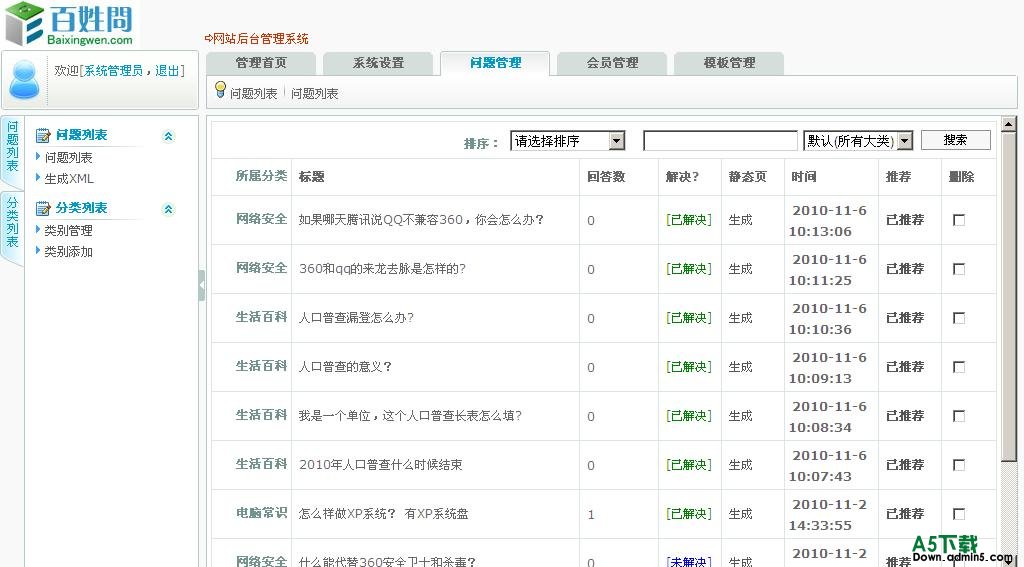Open question 如果哪天腾讯说QQ不兼容360，你会怎么办?
1024x567 pixels.
(421, 220)
